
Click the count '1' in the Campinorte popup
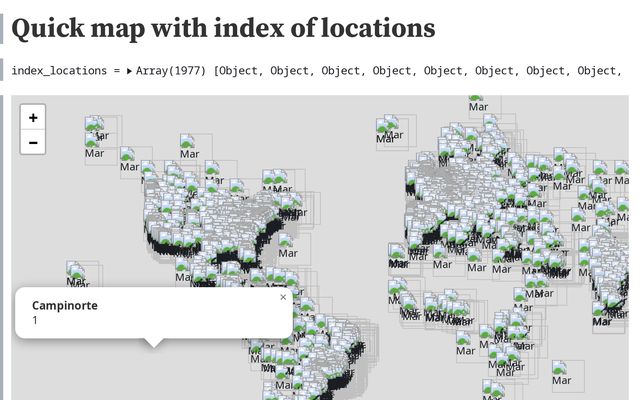tap(35, 320)
